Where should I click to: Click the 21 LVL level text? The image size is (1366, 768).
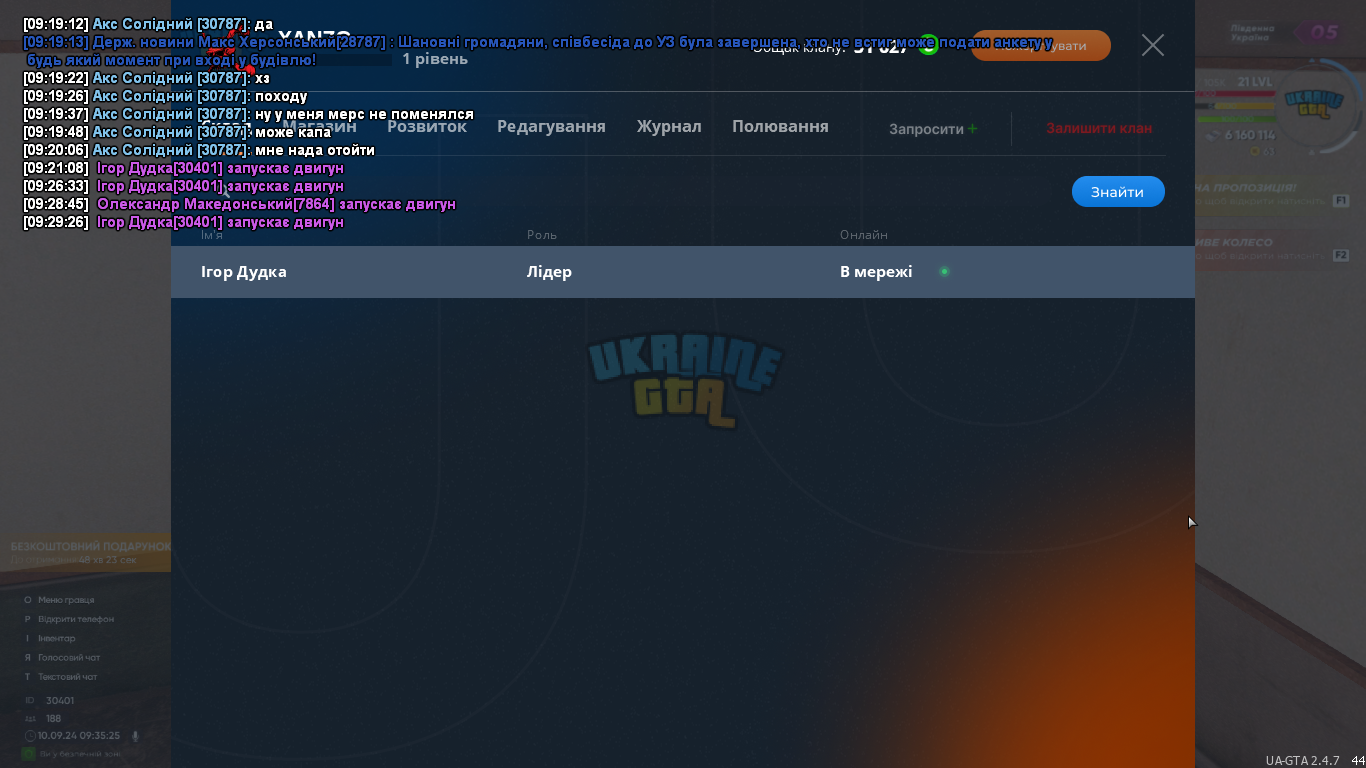coord(1256,81)
